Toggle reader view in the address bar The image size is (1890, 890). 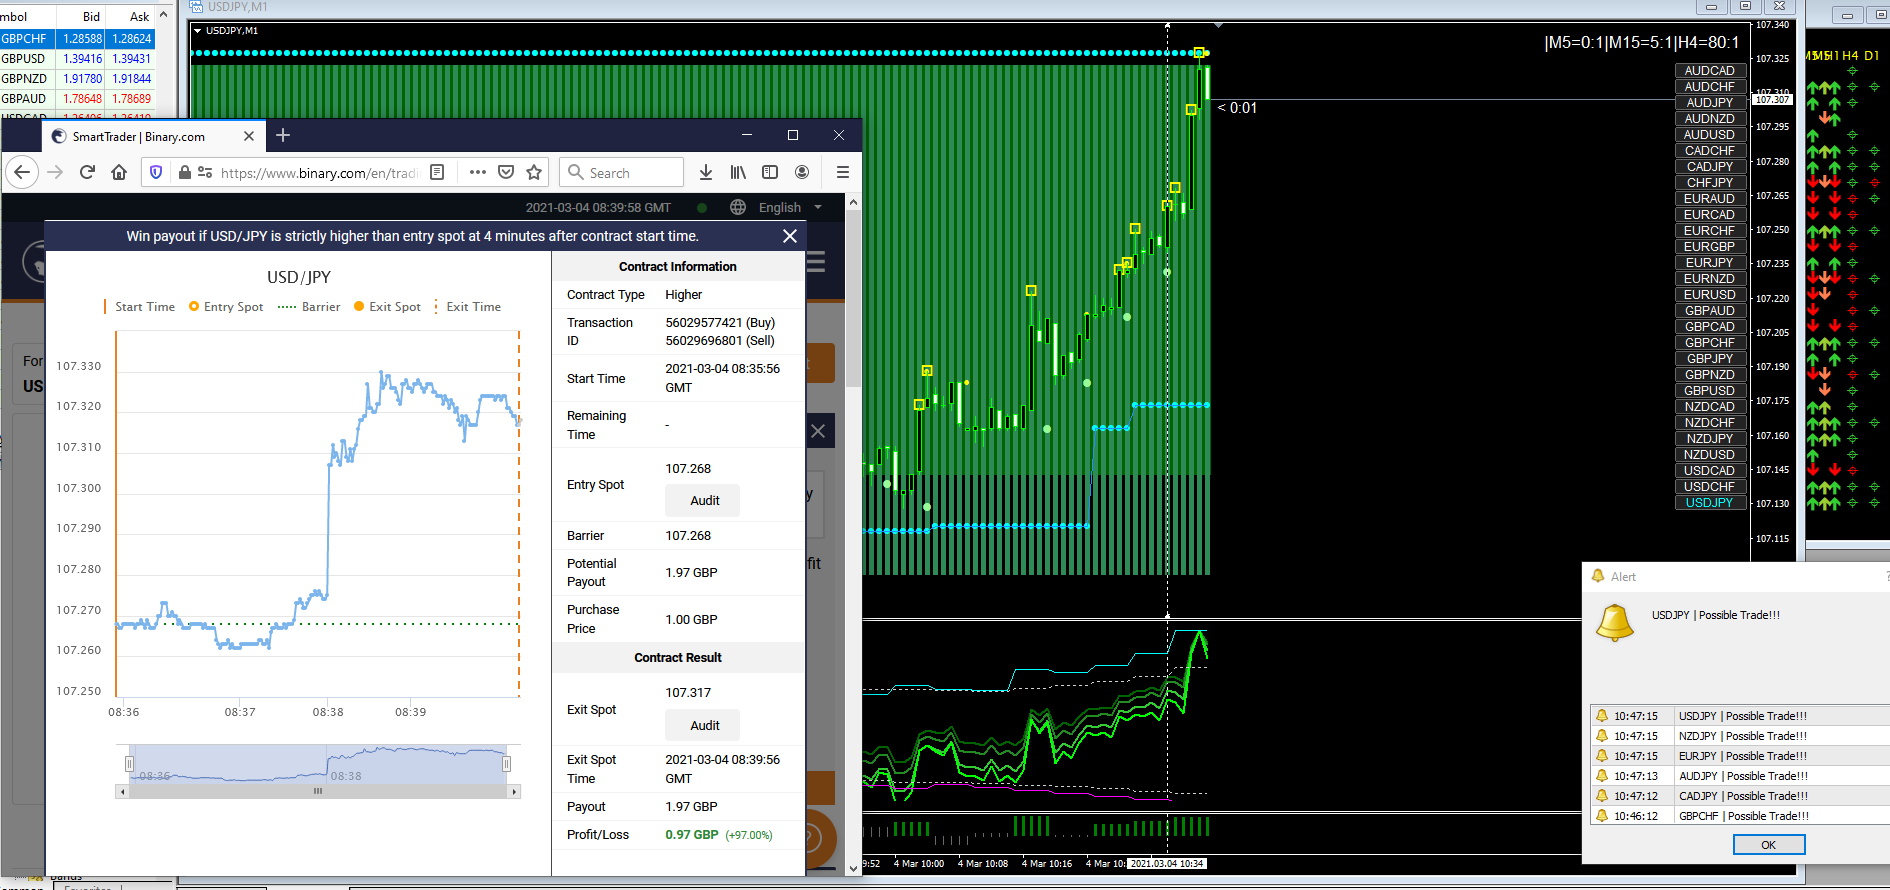(x=437, y=172)
